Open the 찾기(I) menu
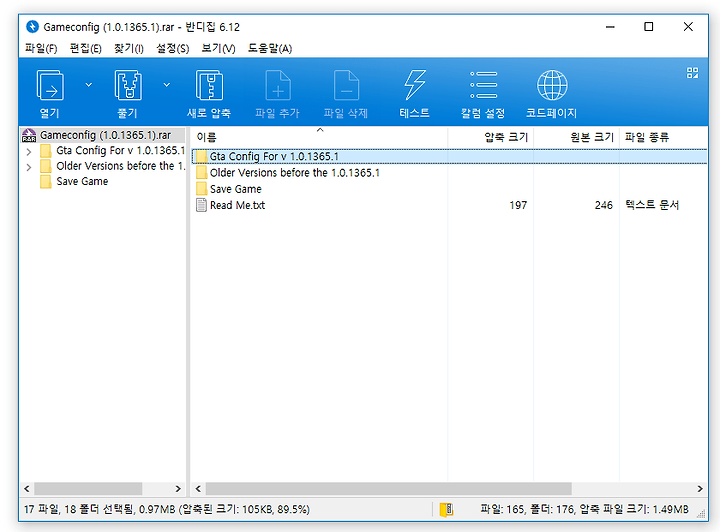The image size is (720, 532). click(129, 48)
